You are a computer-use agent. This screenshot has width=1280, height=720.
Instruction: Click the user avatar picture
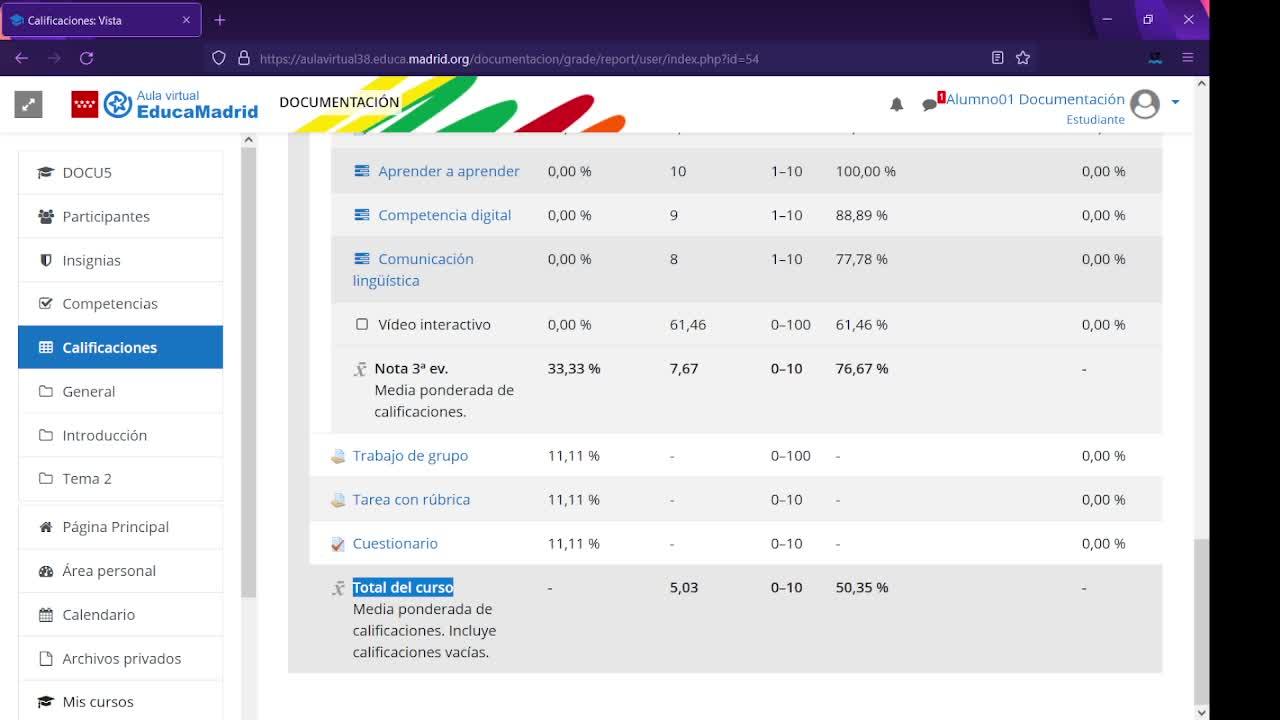click(x=1145, y=103)
